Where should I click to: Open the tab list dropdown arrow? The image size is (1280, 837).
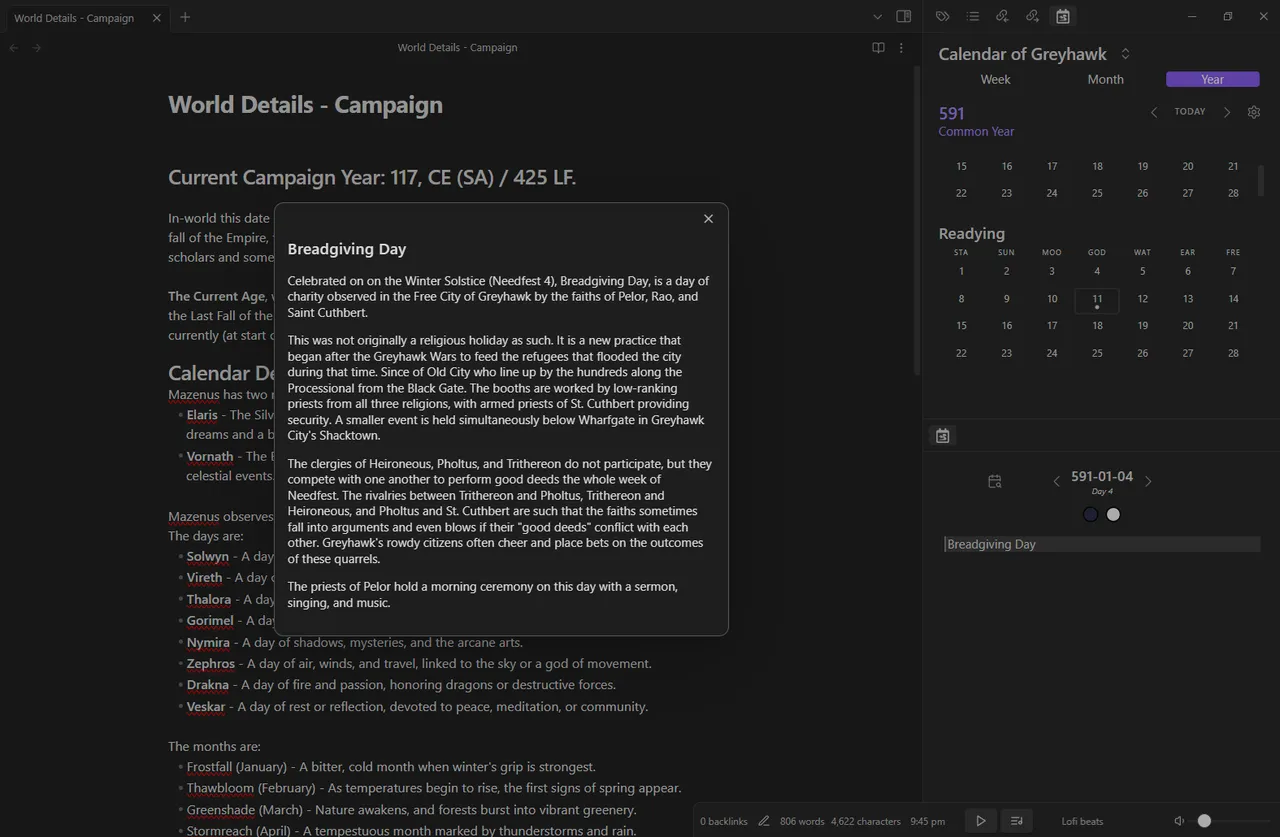tap(877, 17)
